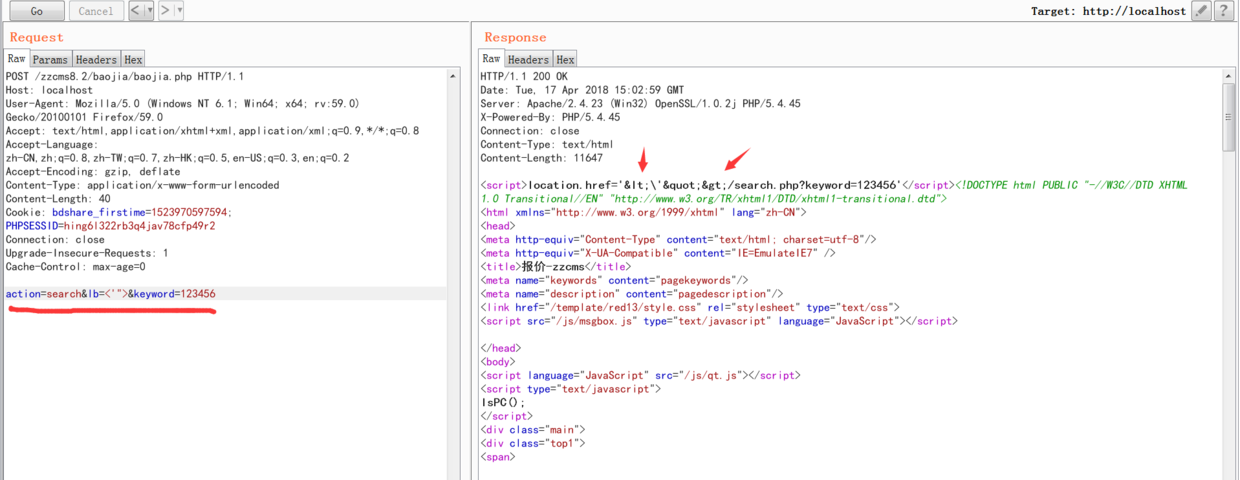Click the meta X-UA-Compatible line
Screen dimensions: 1240x480
[x=657, y=253]
